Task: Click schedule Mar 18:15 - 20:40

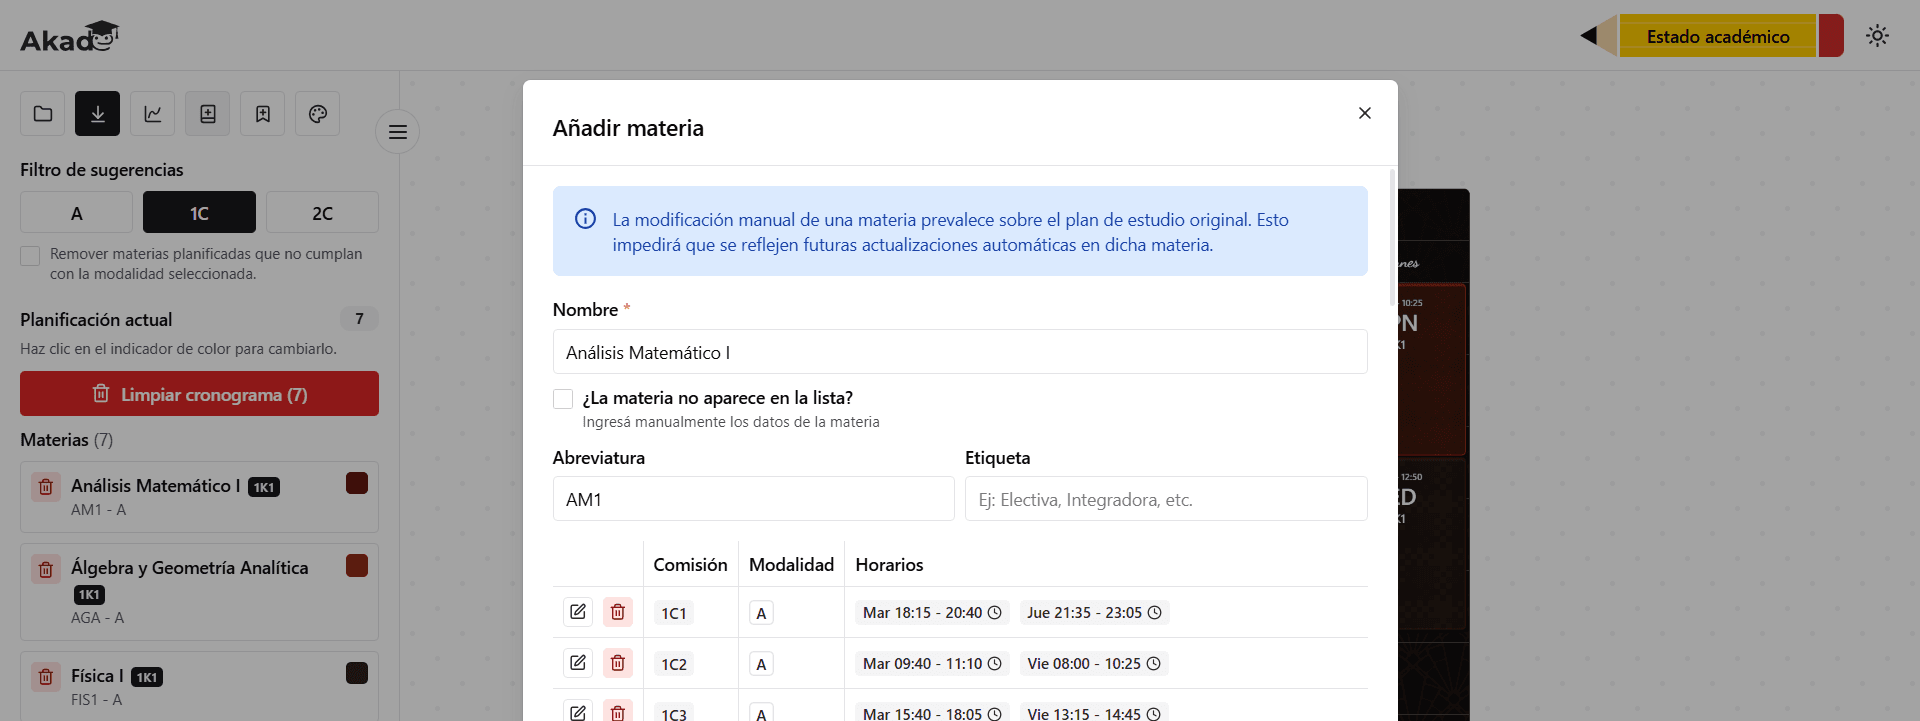Action: point(932,613)
